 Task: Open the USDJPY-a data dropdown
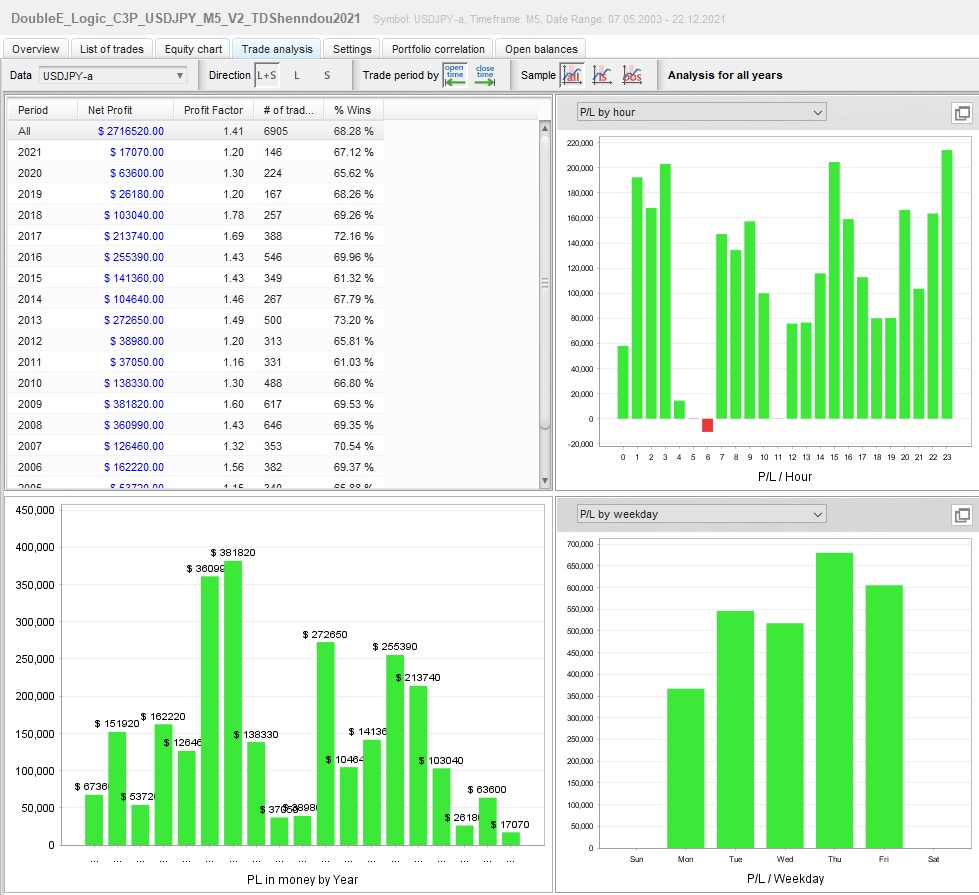(x=113, y=75)
